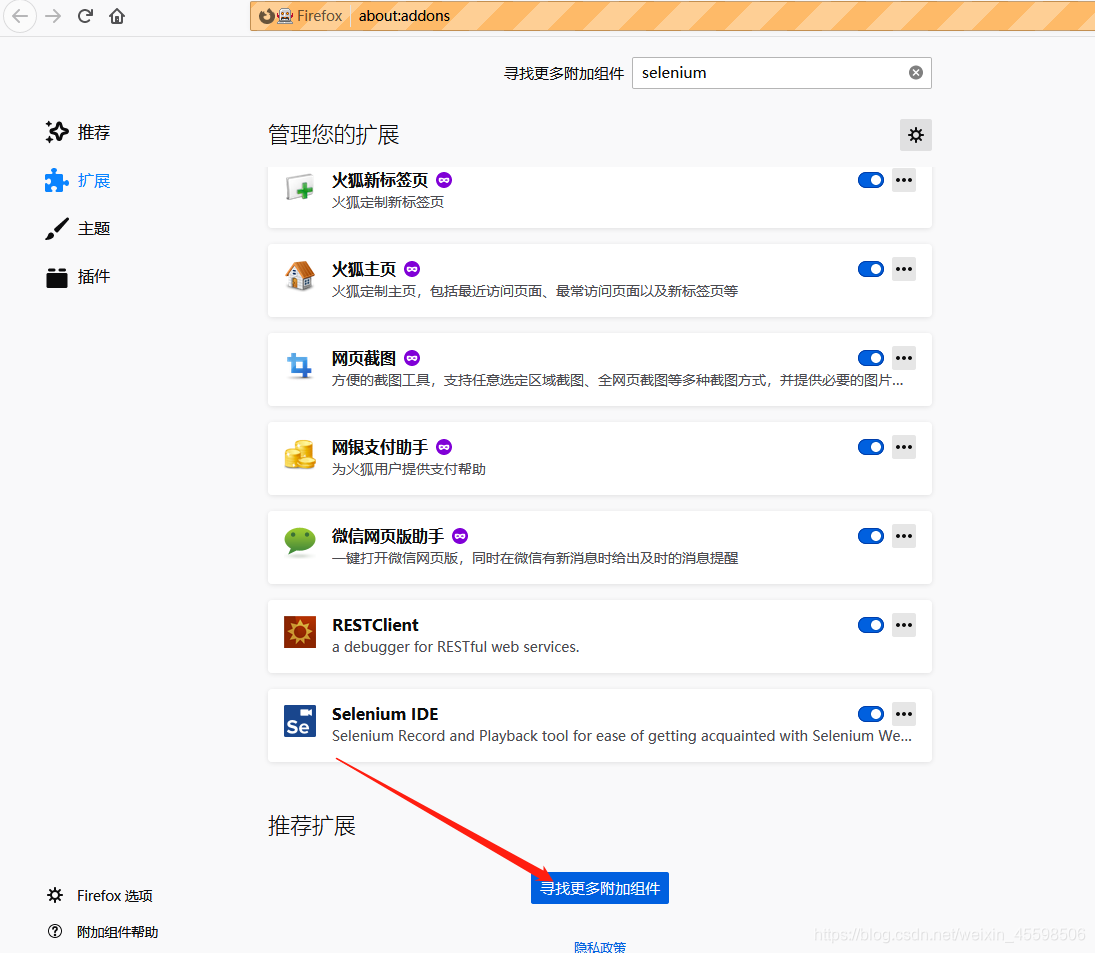
Task: Open the 插件 plugins section
Action: pyautogui.click(x=77, y=276)
